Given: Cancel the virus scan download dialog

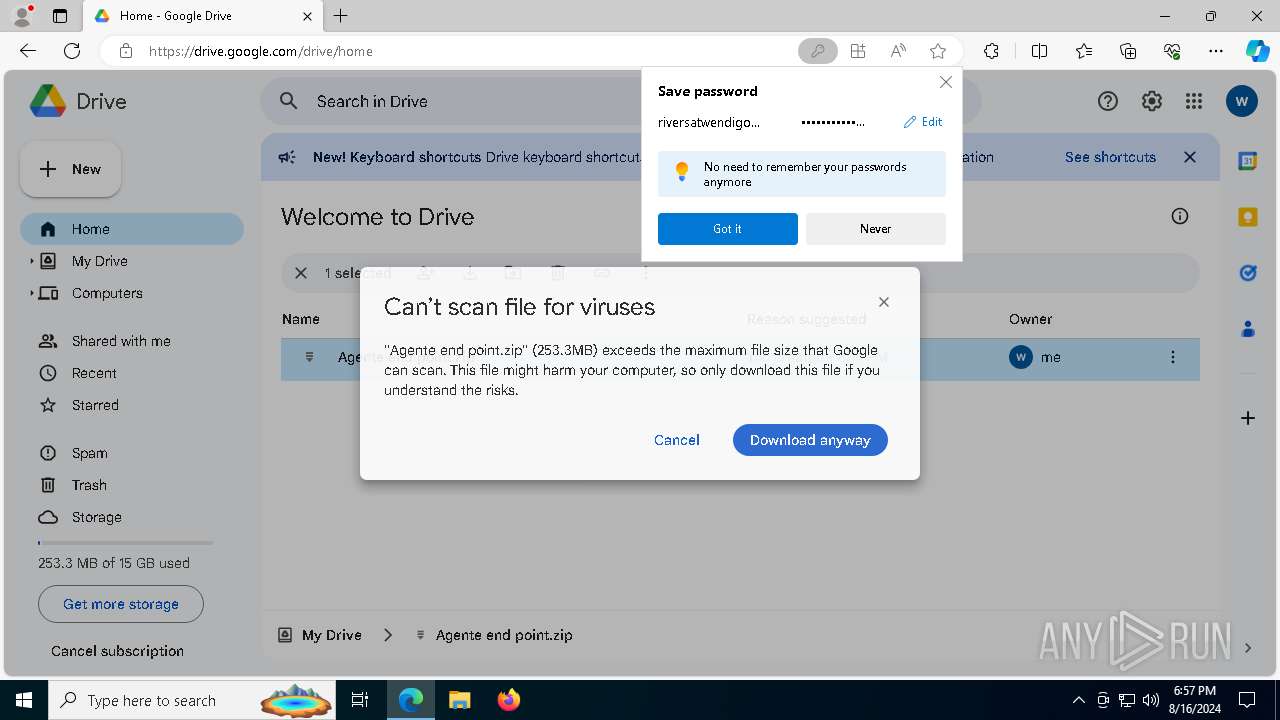Looking at the screenshot, I should tap(677, 440).
